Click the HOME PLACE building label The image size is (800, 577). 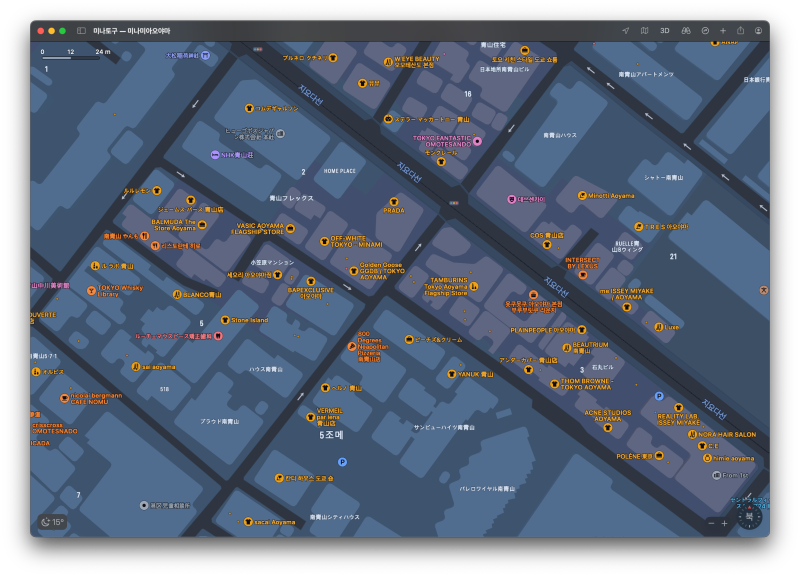[x=339, y=171]
